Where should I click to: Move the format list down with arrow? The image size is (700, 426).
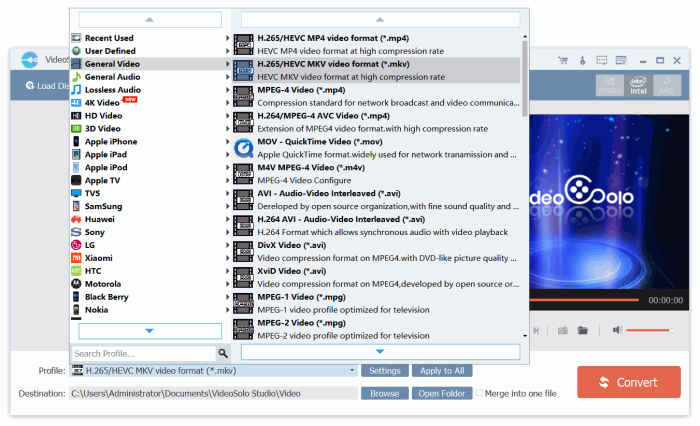tap(380, 352)
